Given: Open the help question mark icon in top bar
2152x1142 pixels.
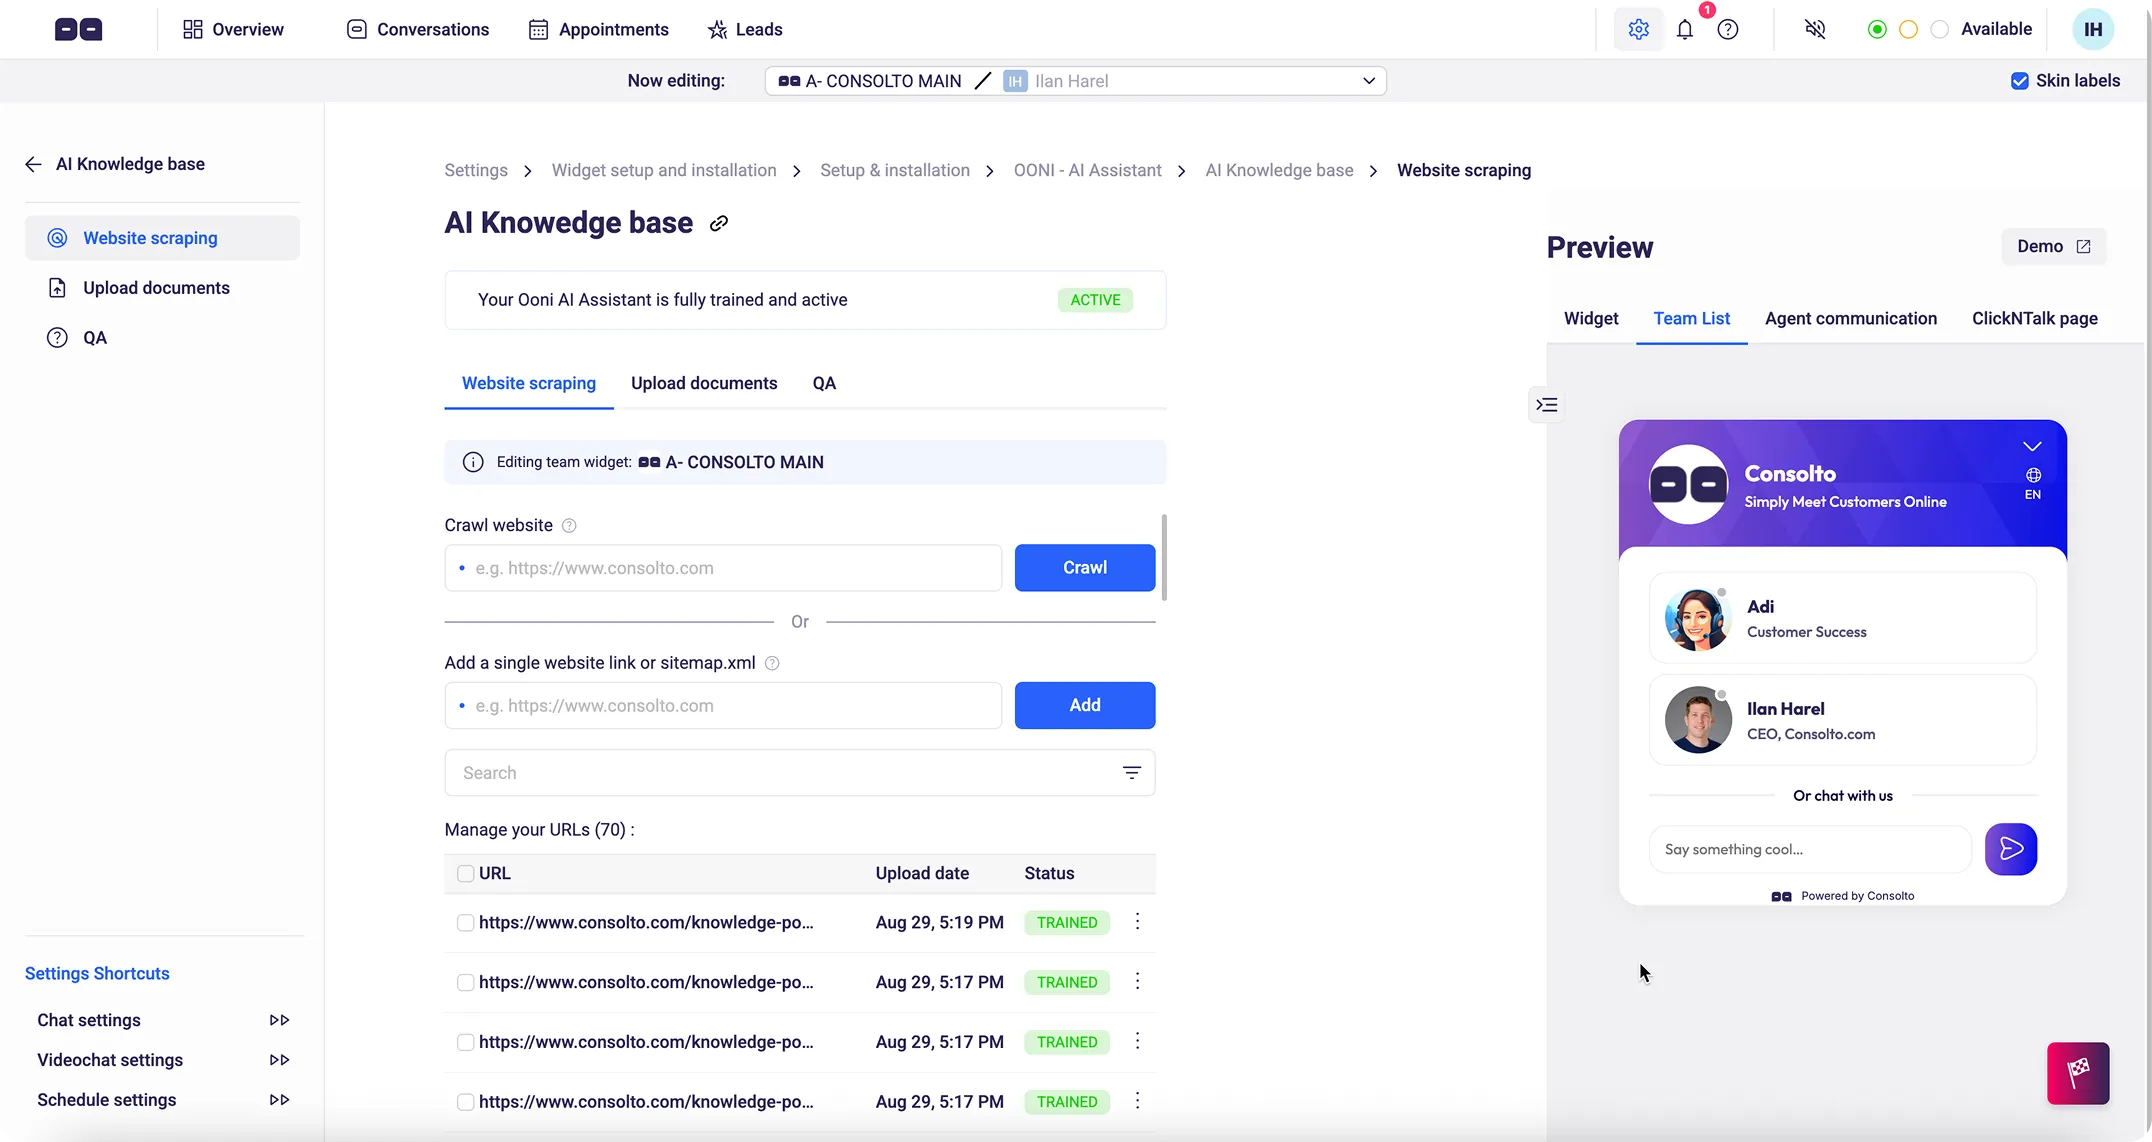Looking at the screenshot, I should click(1728, 29).
